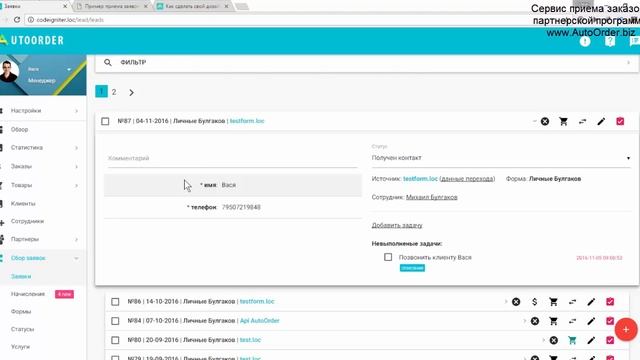
Task: Open Api AutoOrder link on lead №84
Action: (260, 321)
